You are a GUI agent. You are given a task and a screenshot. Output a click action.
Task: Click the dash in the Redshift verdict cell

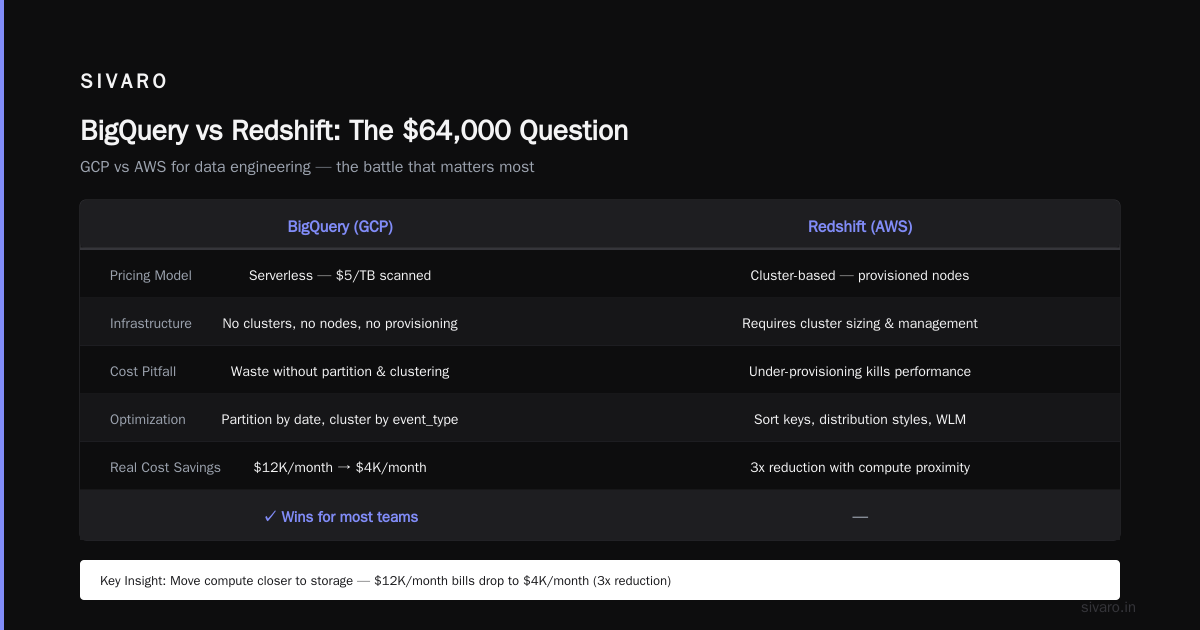[860, 517]
